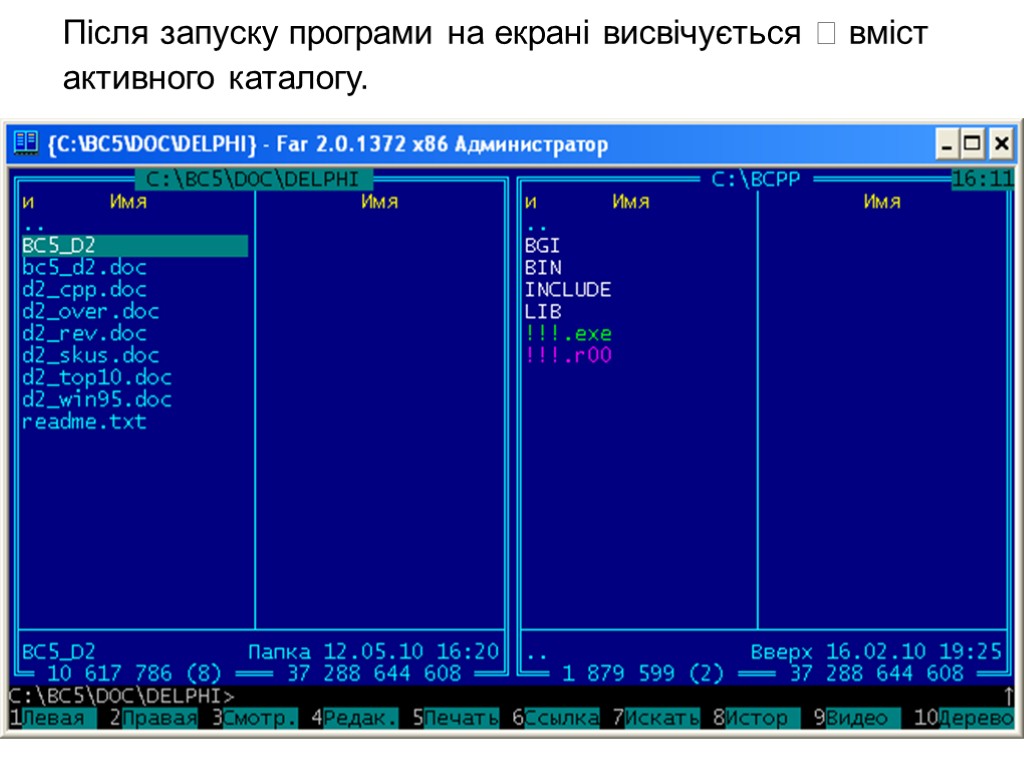Click the first Имя column header in right panel
The image size is (1024, 768).
tap(631, 202)
